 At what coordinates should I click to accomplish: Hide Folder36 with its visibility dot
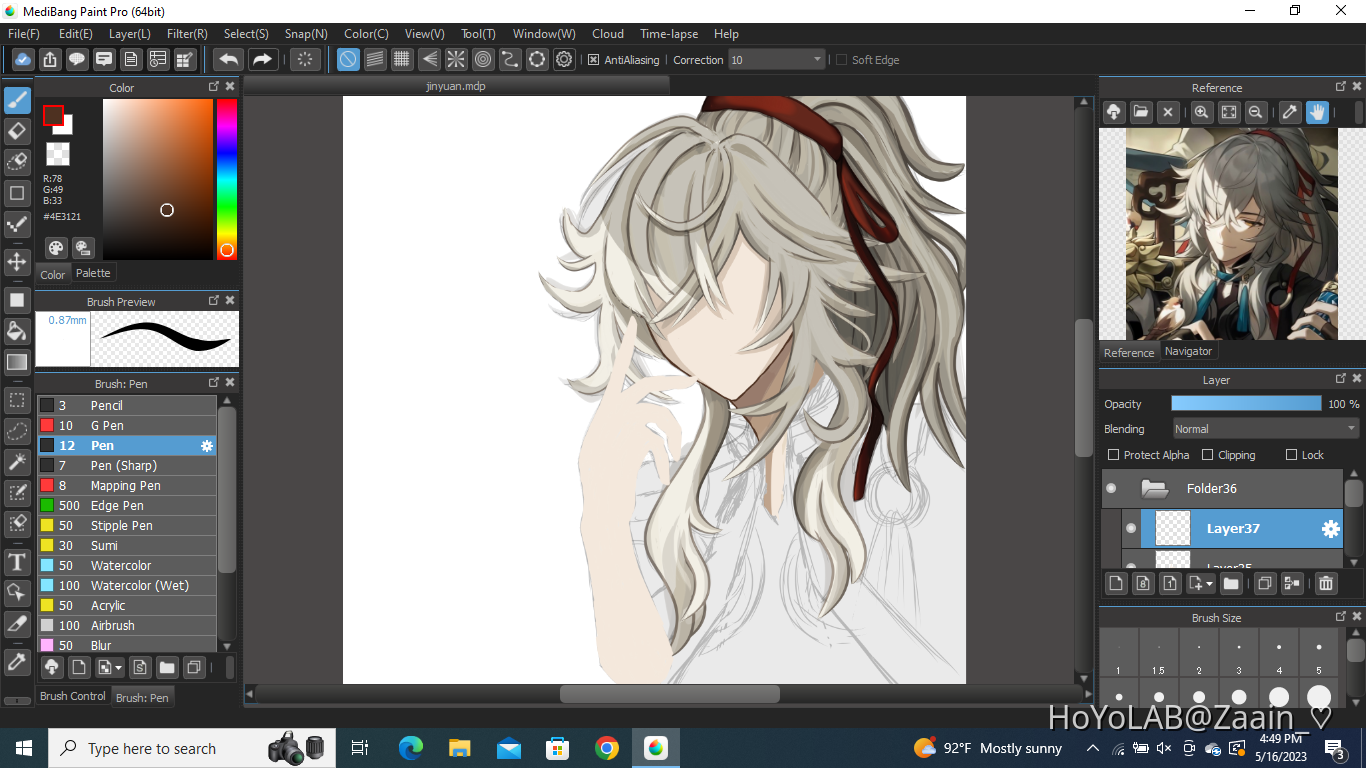click(x=1111, y=489)
